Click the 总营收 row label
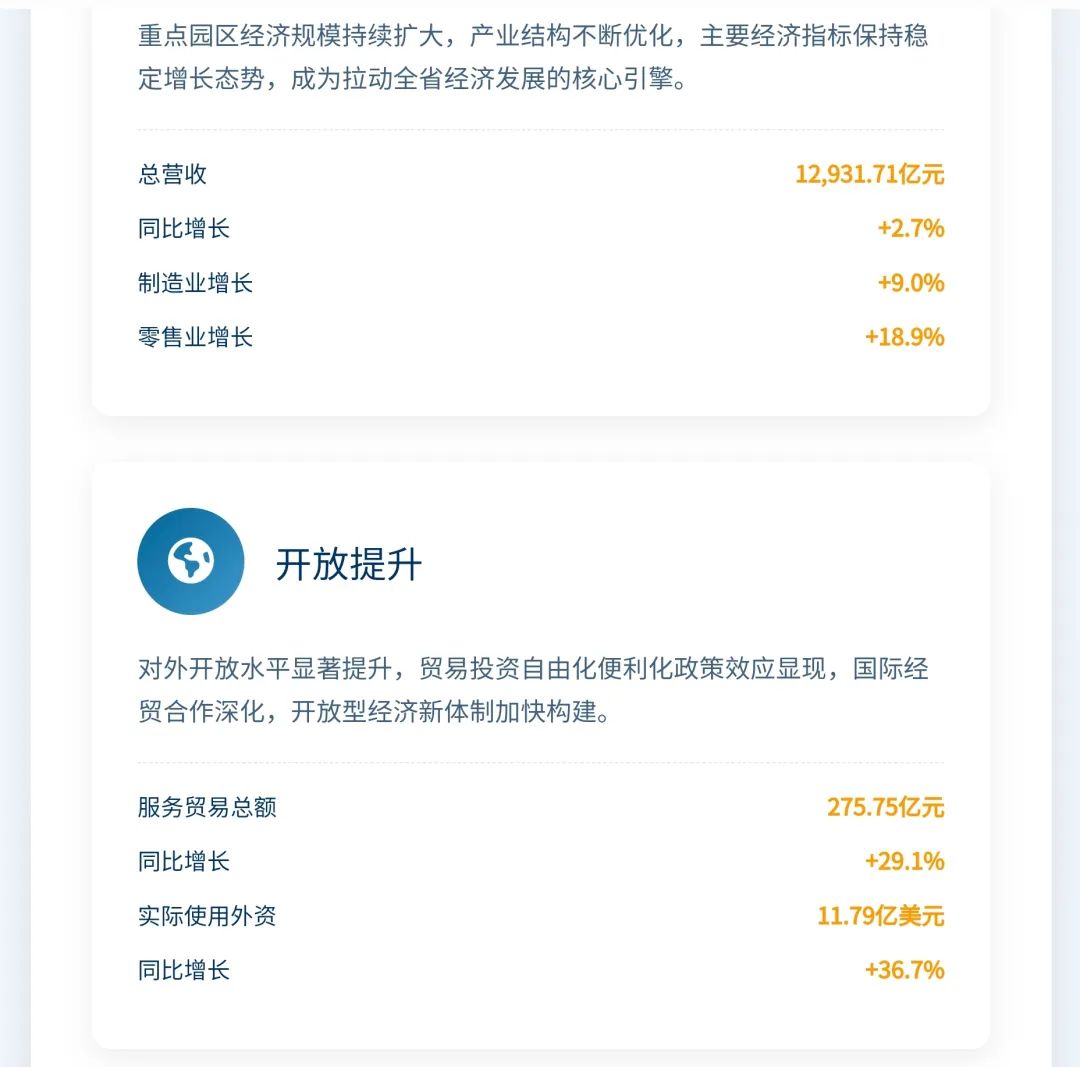This screenshot has width=1080, height=1067. coord(172,174)
